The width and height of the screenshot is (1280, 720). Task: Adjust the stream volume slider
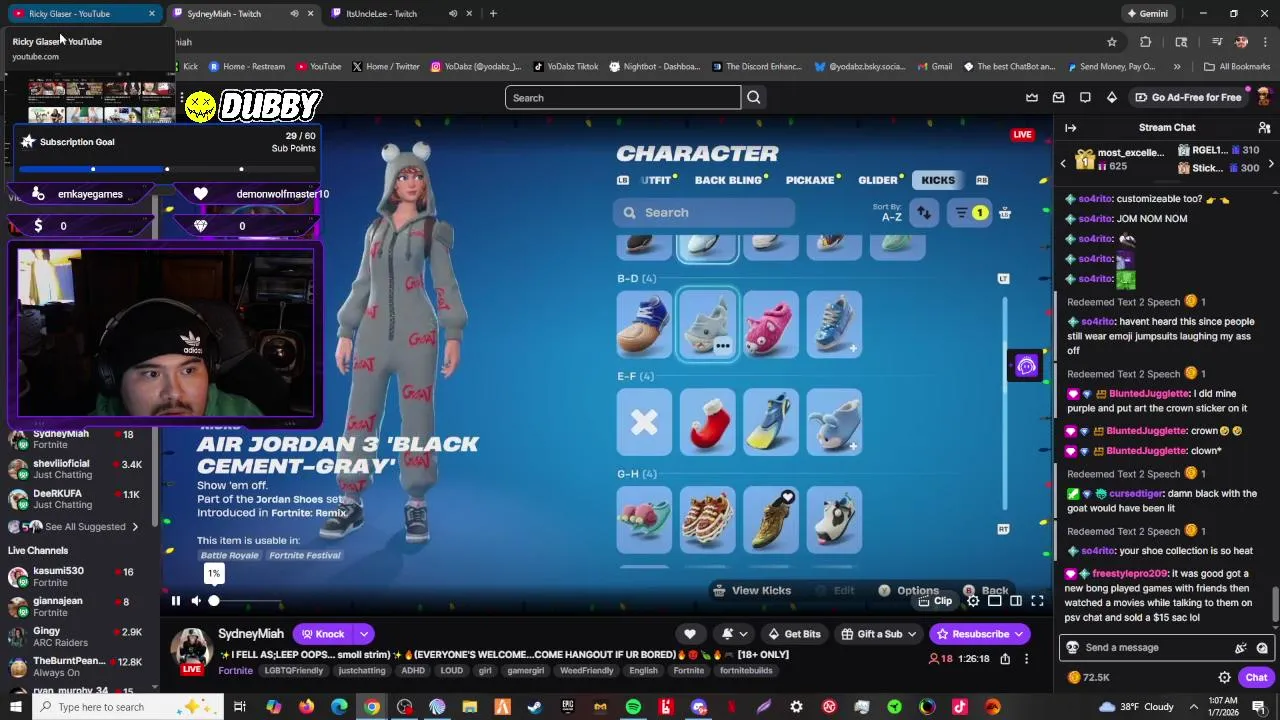point(245,601)
